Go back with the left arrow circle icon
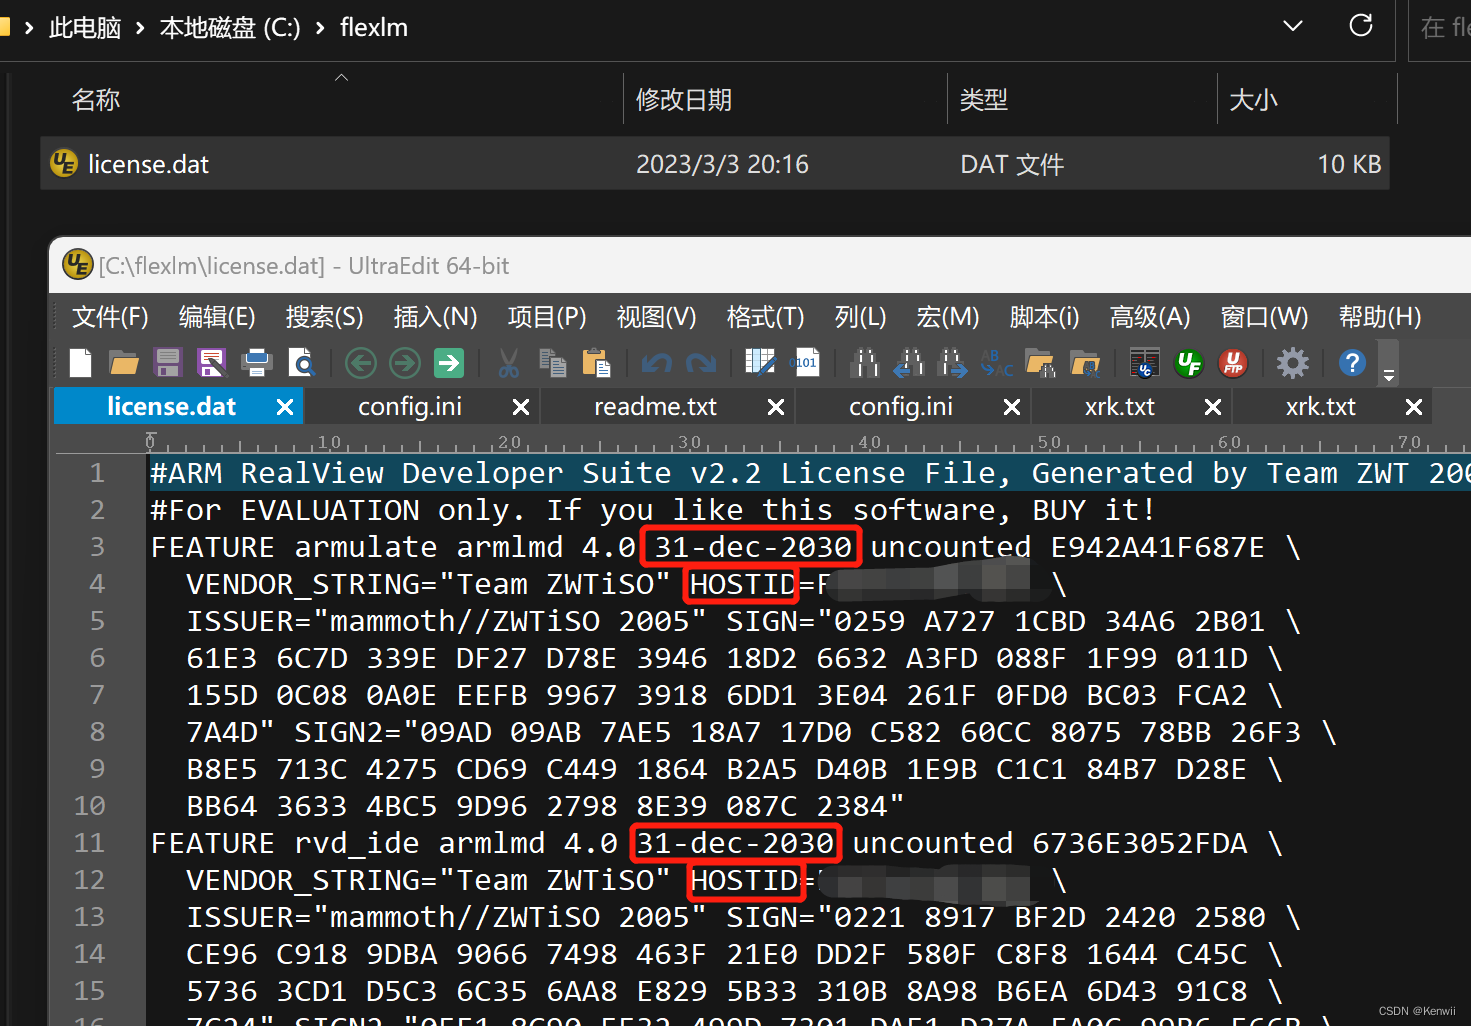1471x1026 pixels. [x=361, y=362]
